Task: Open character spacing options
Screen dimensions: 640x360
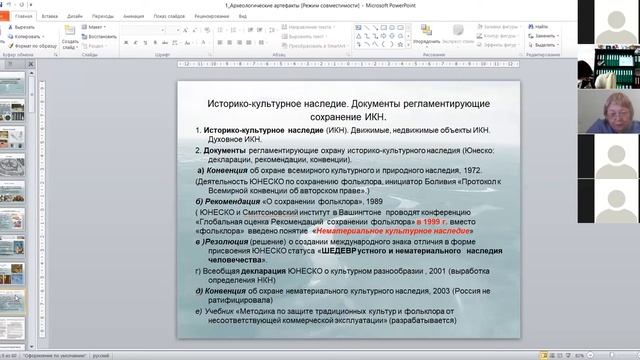Action: point(176,42)
